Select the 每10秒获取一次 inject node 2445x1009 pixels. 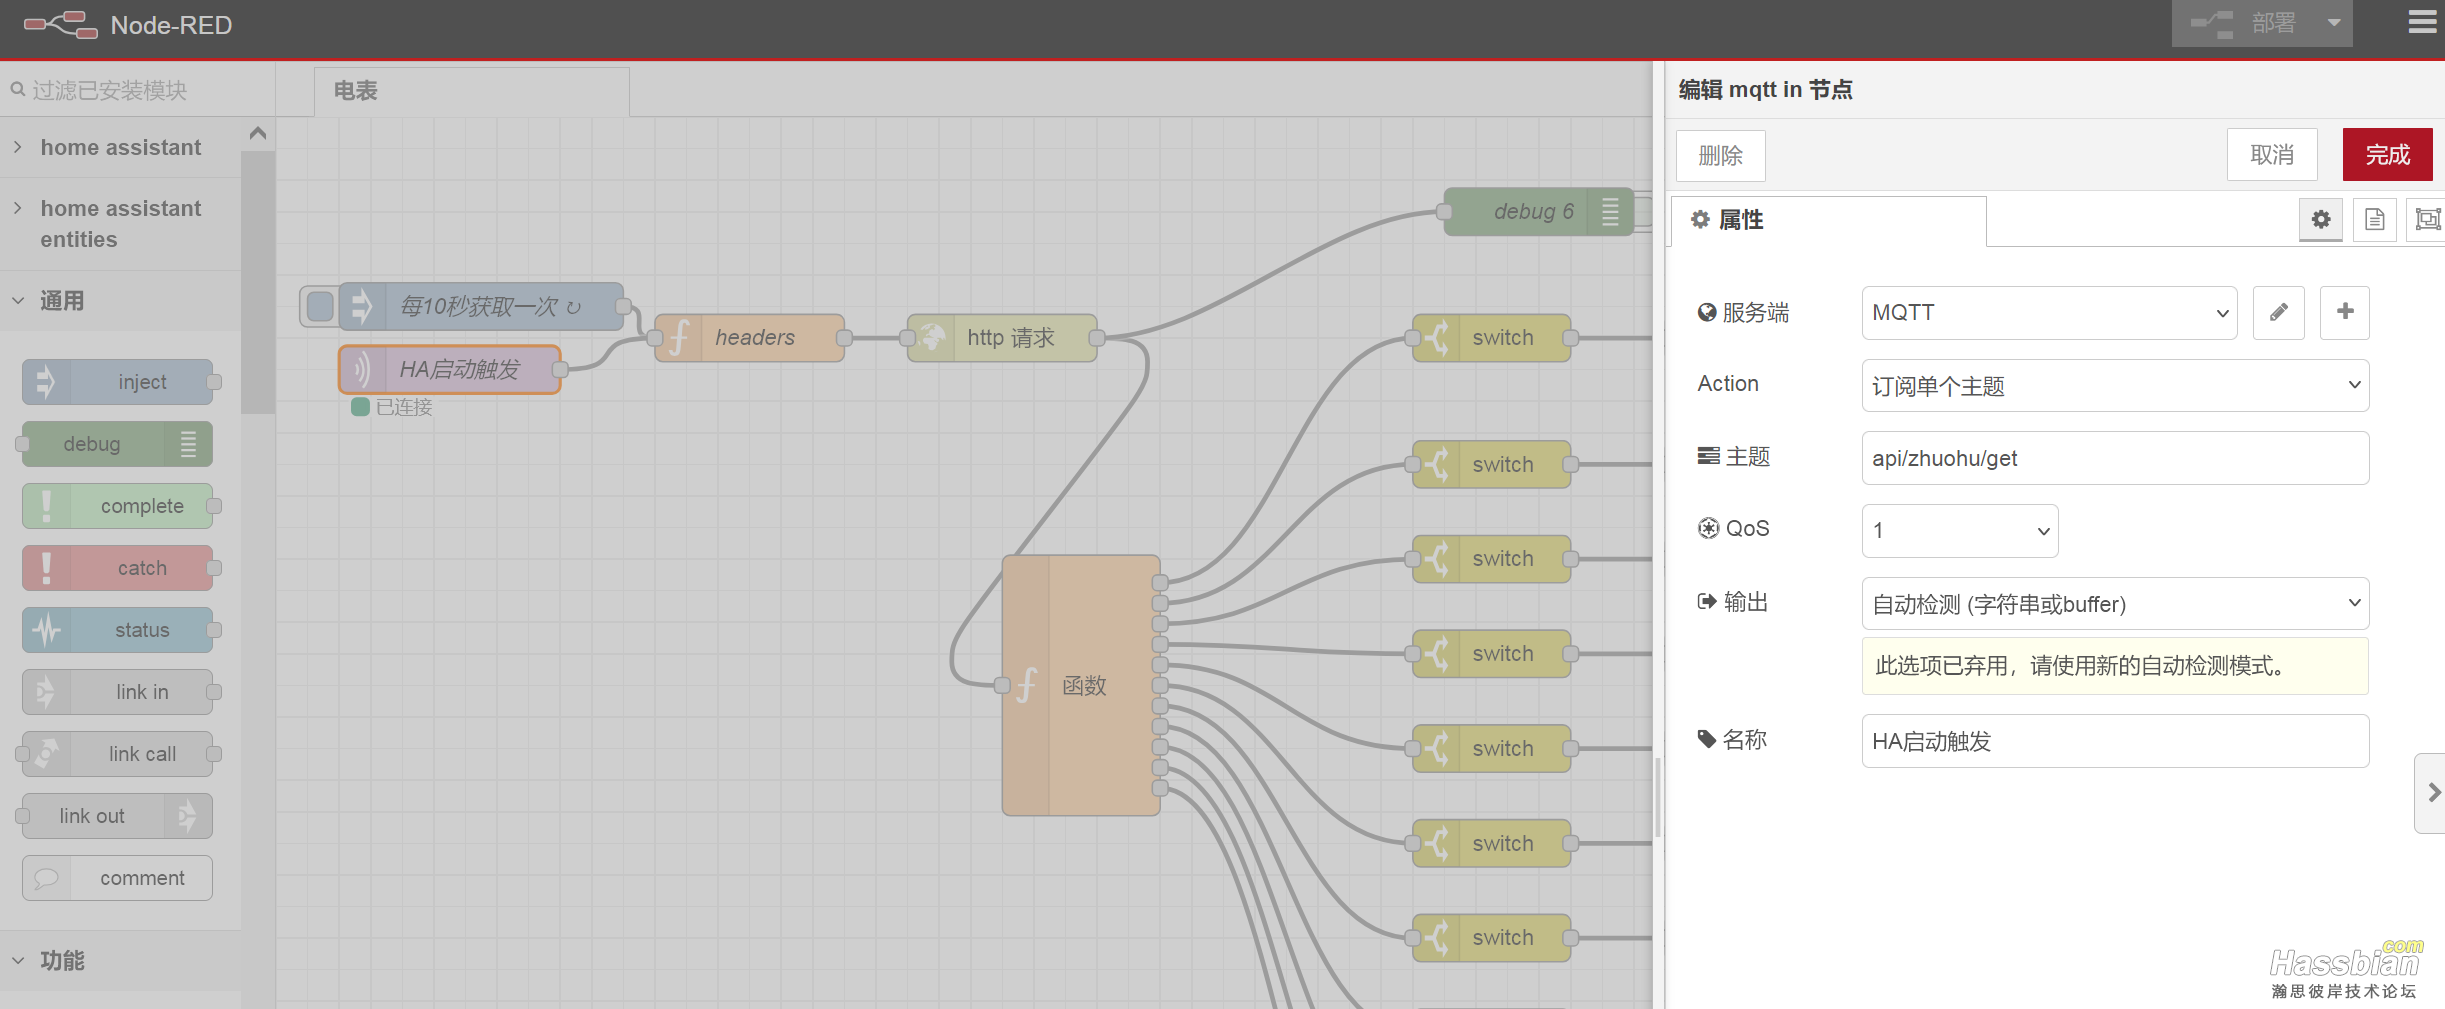click(482, 306)
